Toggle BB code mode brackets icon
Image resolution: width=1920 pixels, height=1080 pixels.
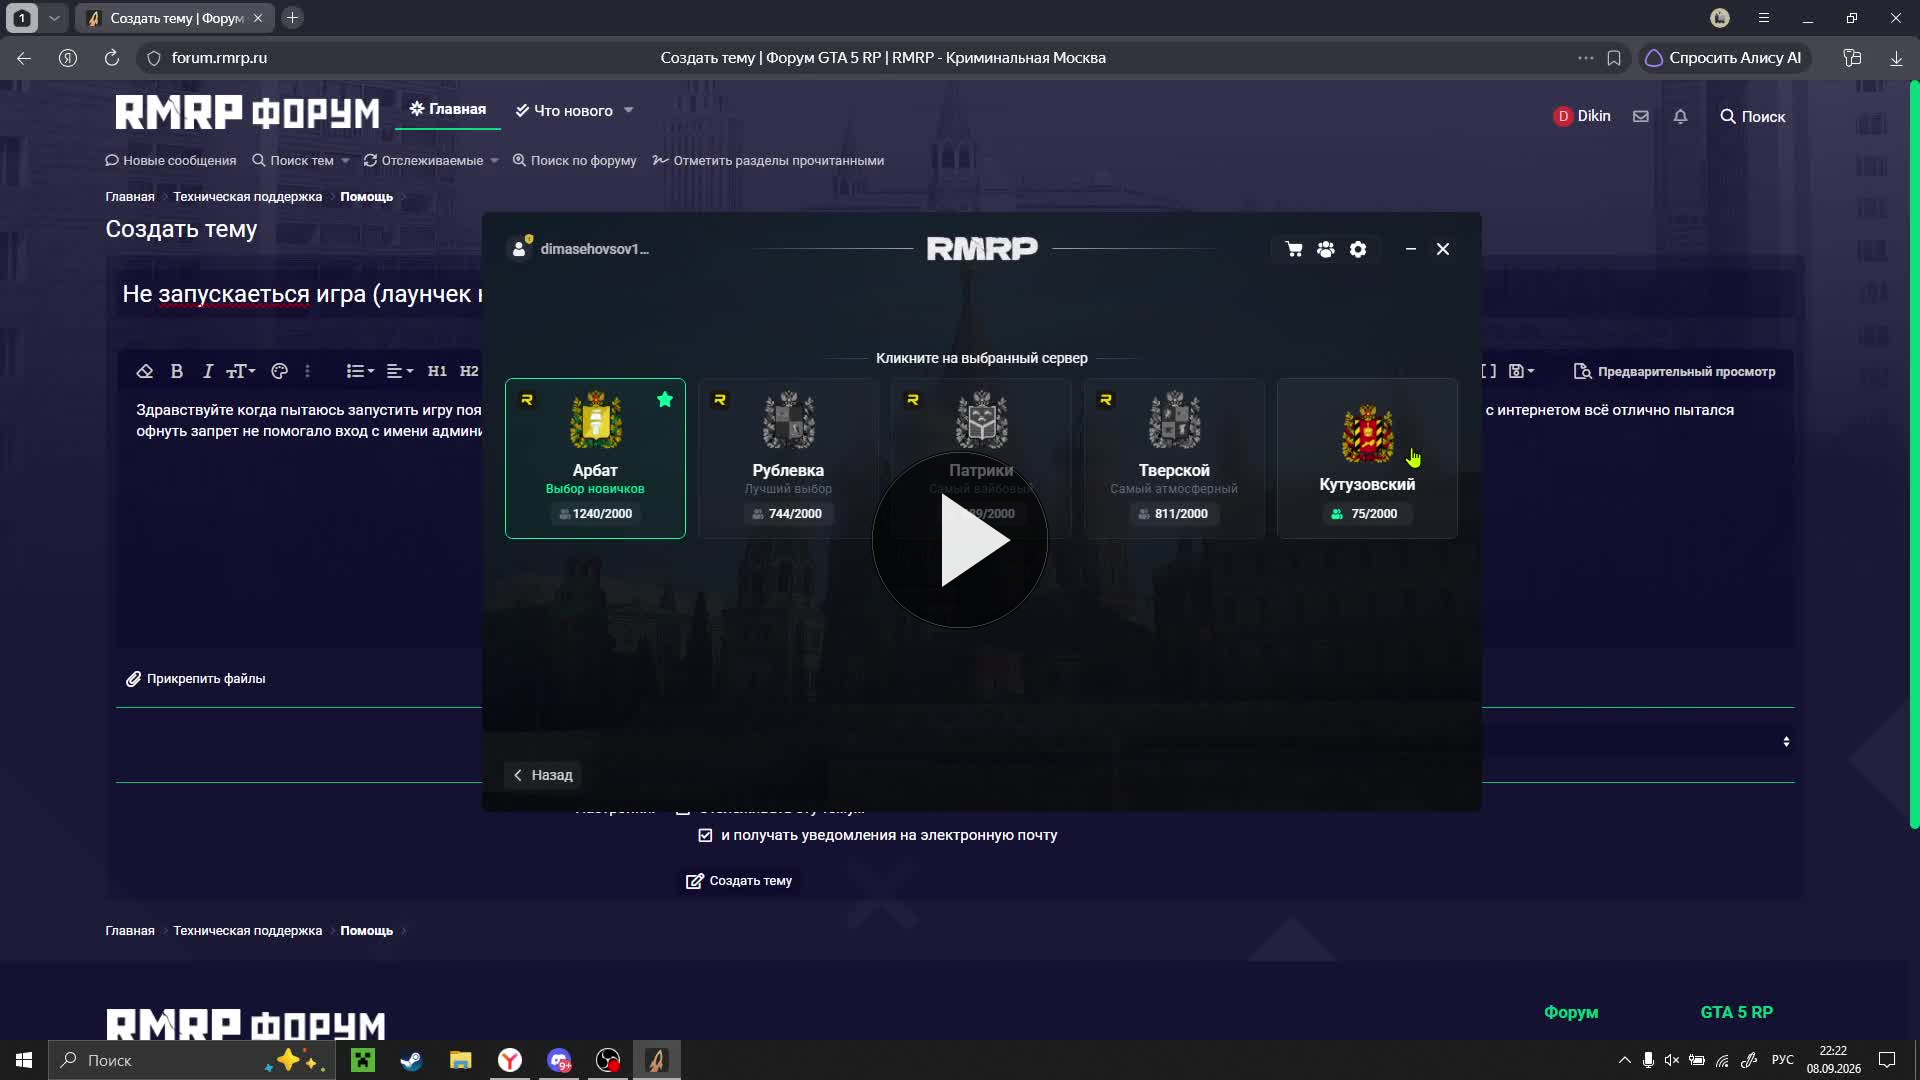pyautogui.click(x=1489, y=371)
